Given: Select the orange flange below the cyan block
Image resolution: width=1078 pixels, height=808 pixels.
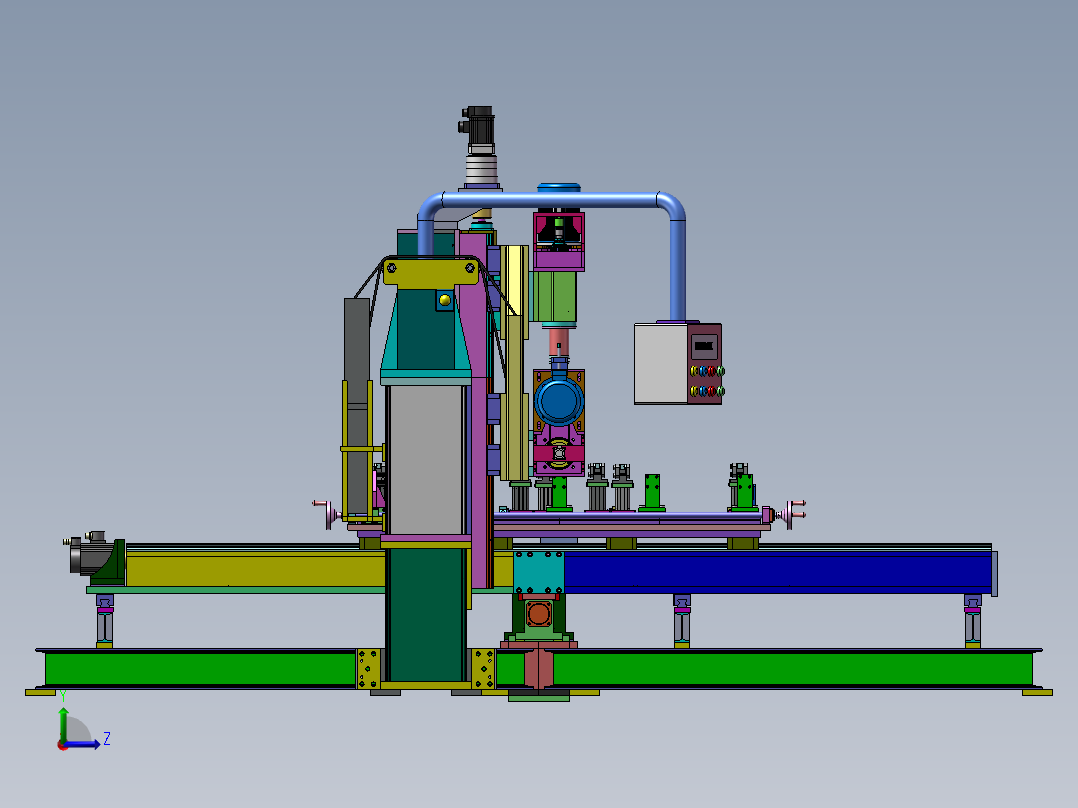Looking at the screenshot, I should coord(539,614).
